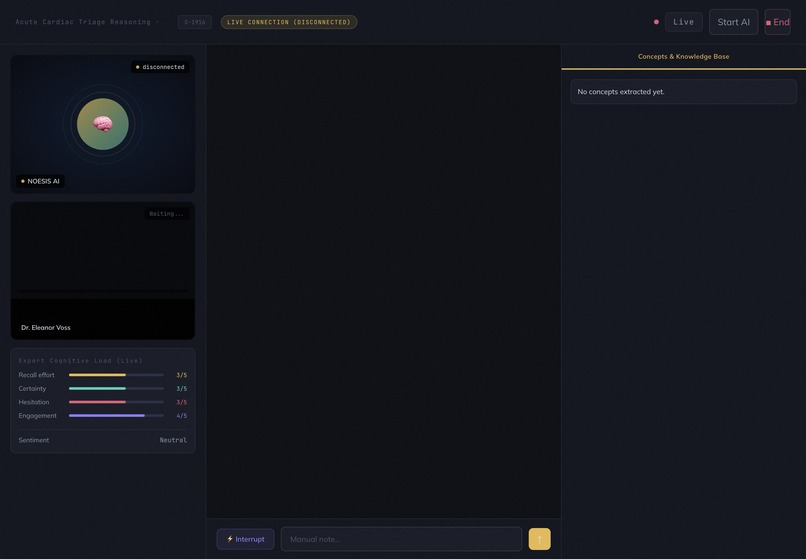The image size is (806, 559).
Task: Click the Recall effort 3/5 value
Action: 181,375
